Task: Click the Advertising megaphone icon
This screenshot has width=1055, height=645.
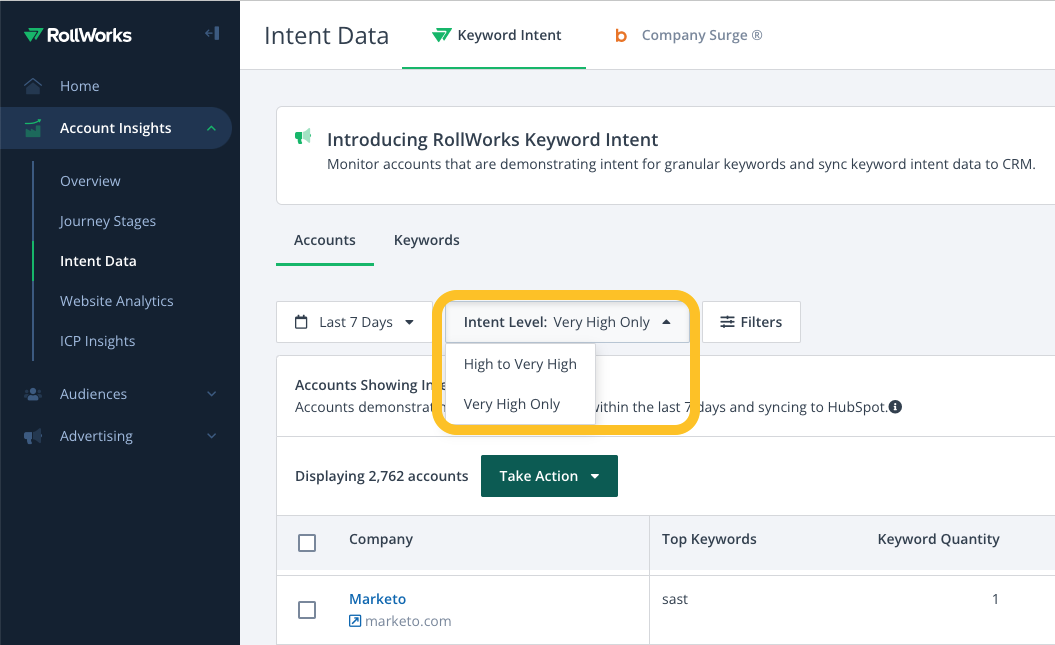Action: coord(33,437)
